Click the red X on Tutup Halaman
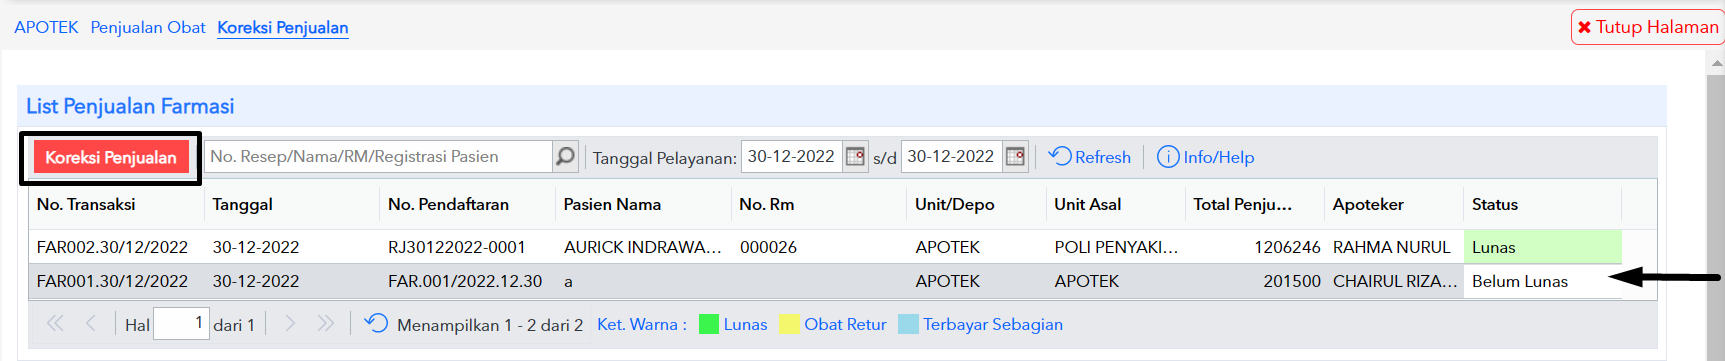The height and width of the screenshot is (361, 1725). 1584,27
